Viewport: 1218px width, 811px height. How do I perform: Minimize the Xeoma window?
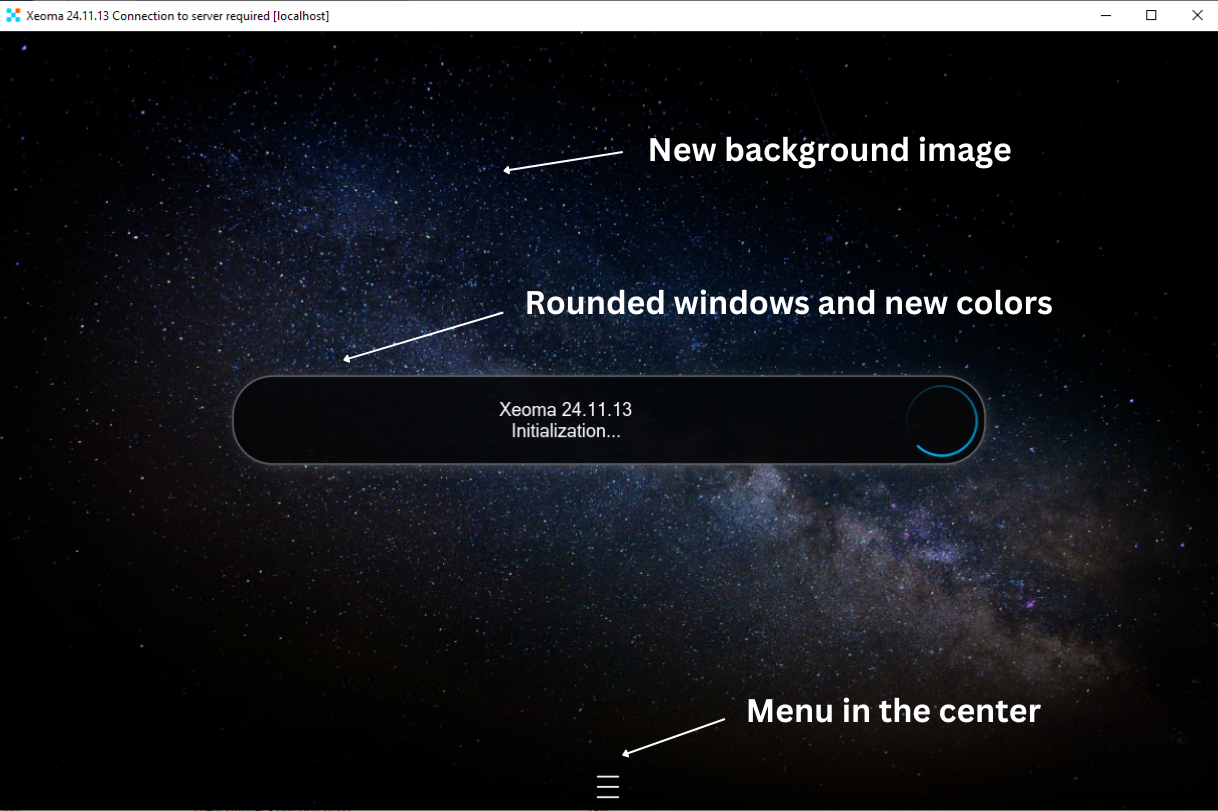[x=1106, y=15]
